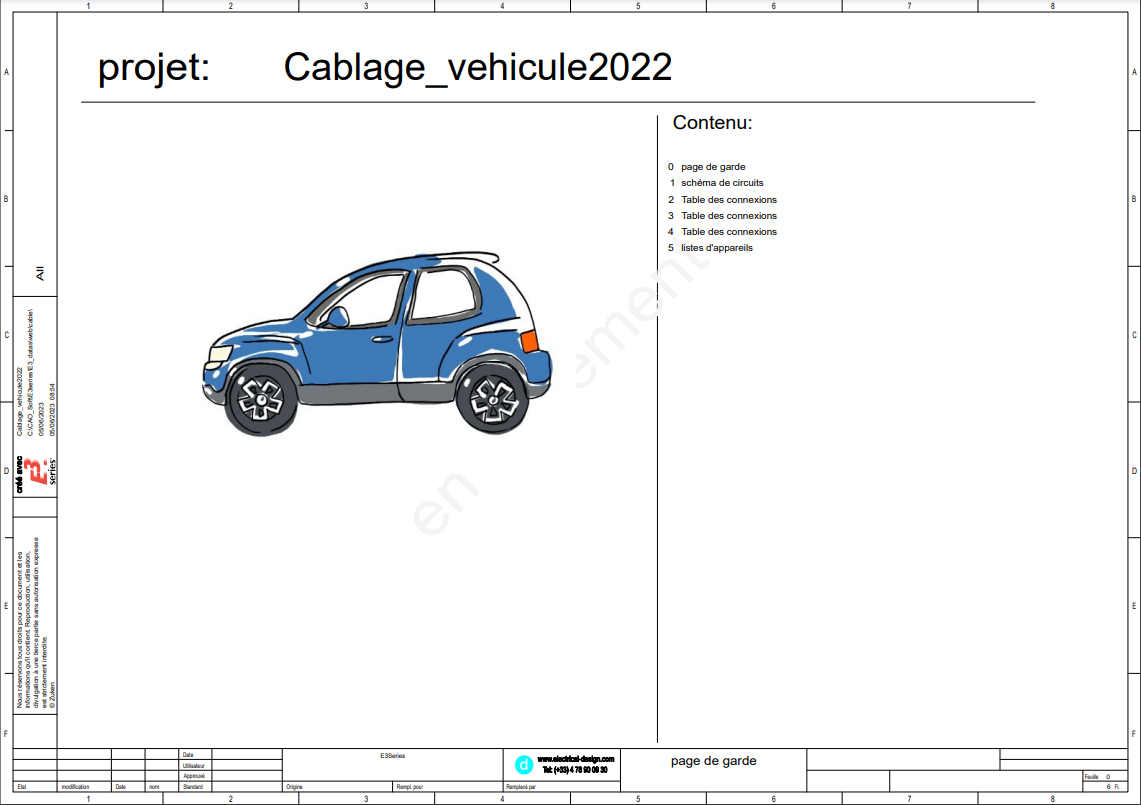Open entry 2 'Table des connexions'

pos(722,199)
